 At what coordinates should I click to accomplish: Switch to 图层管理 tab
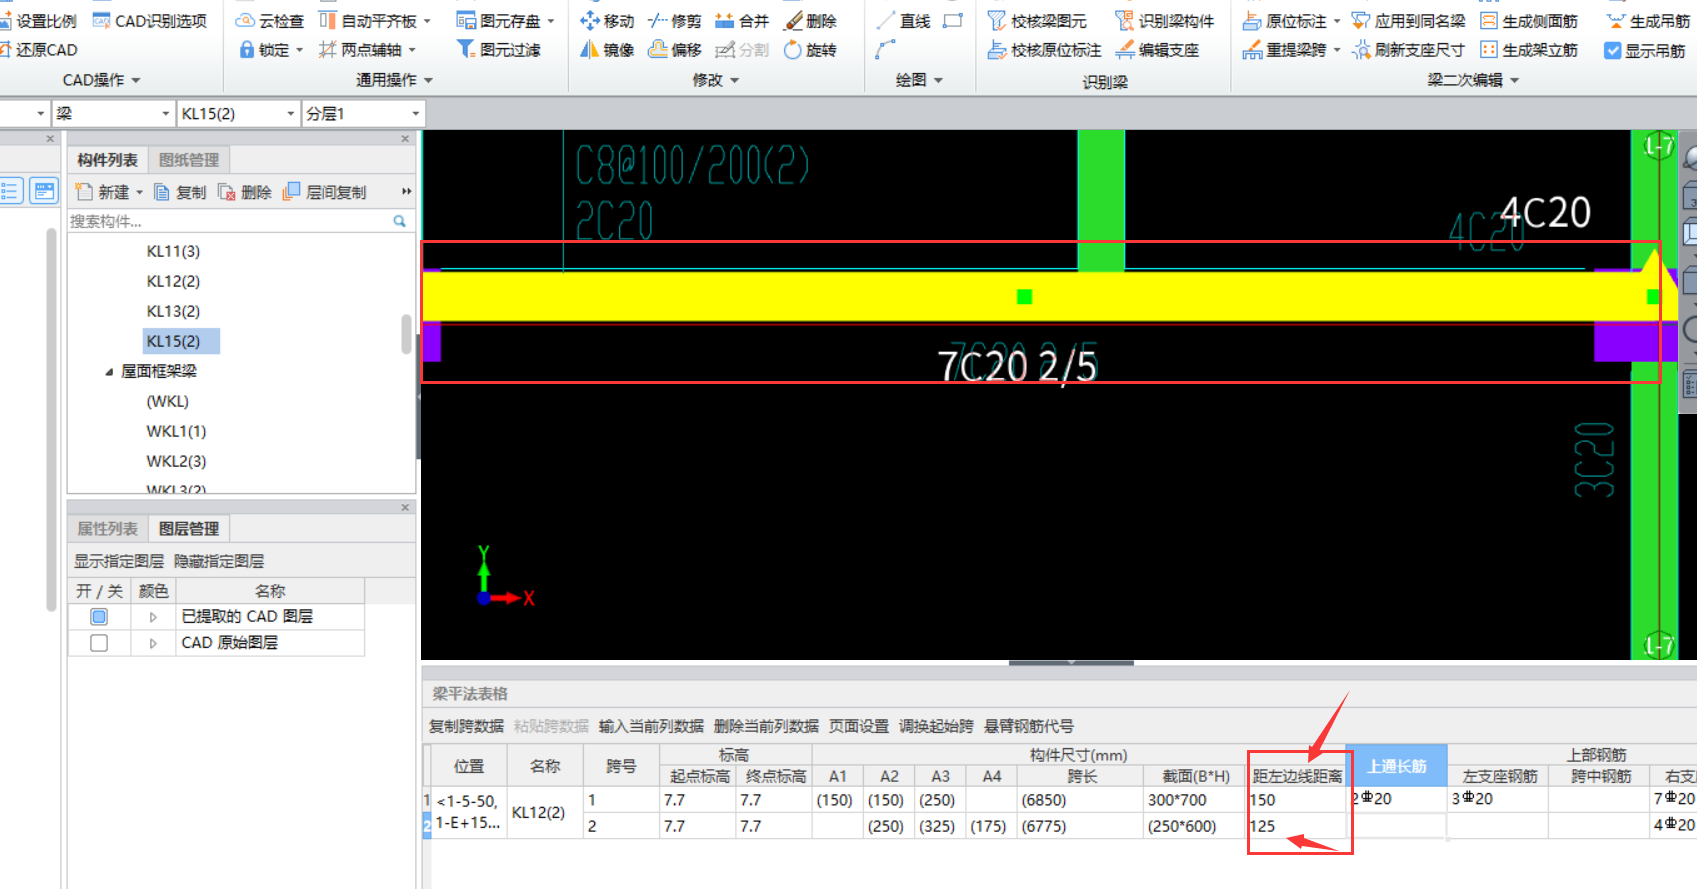pos(189,529)
